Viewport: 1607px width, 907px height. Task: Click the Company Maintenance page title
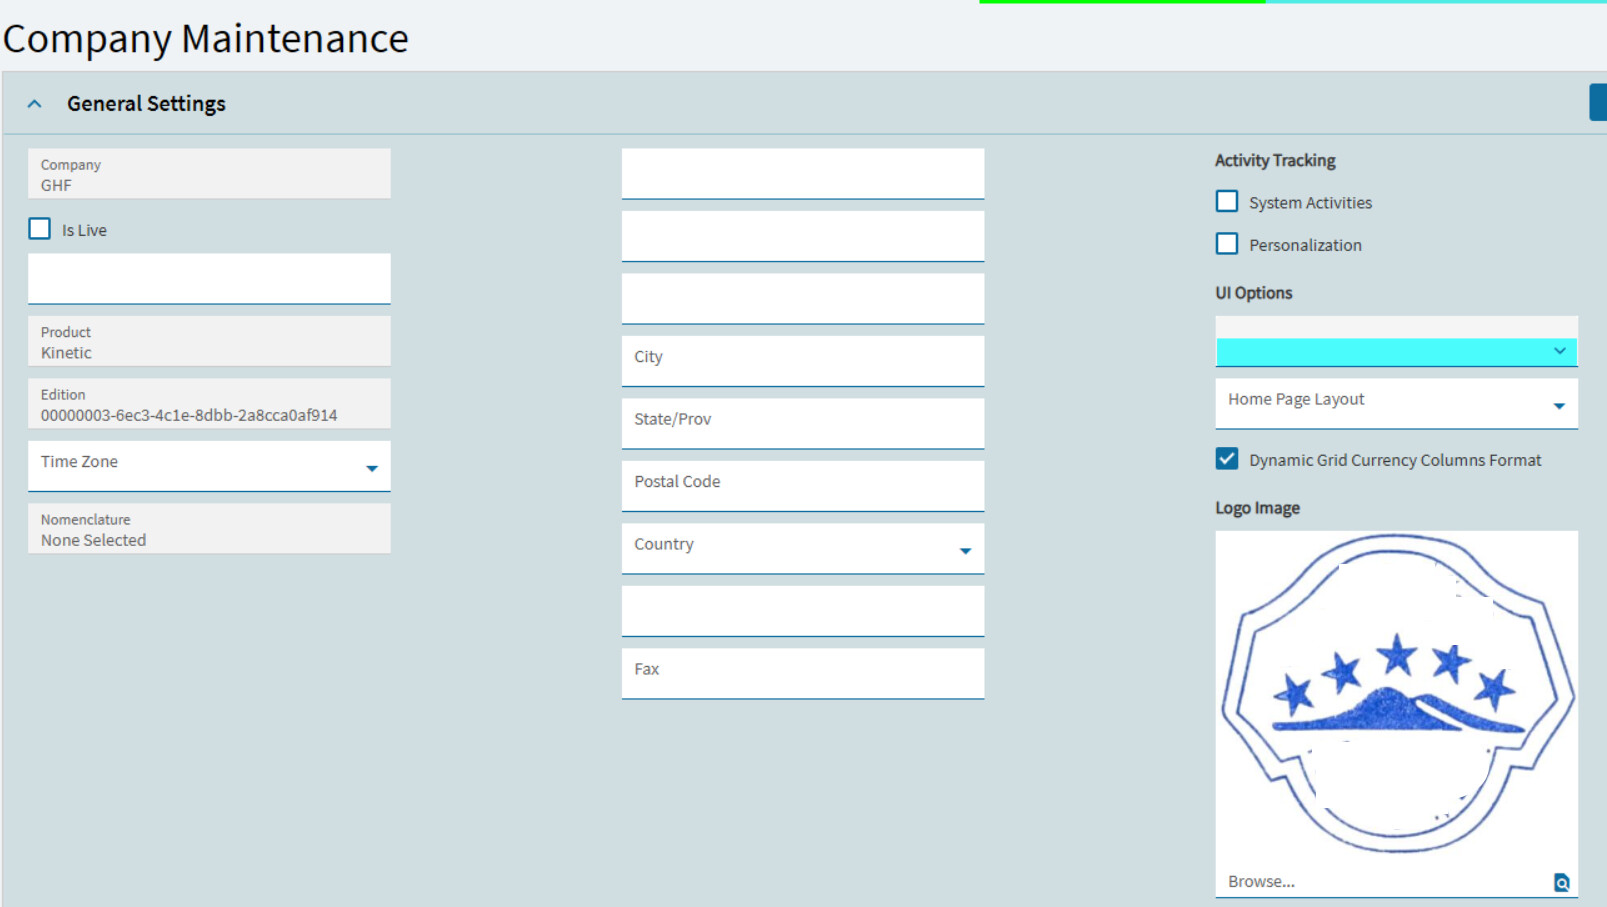206,39
